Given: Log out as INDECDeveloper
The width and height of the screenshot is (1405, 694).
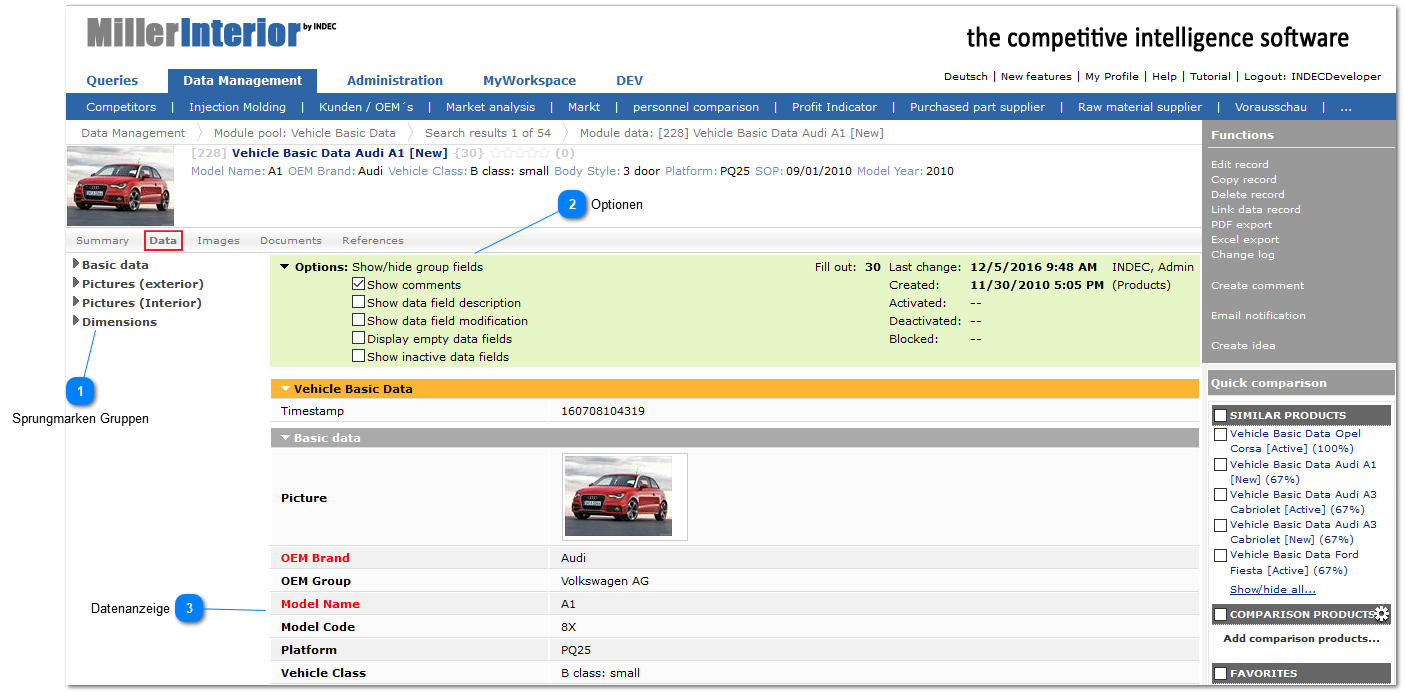Looking at the screenshot, I should (1312, 76).
